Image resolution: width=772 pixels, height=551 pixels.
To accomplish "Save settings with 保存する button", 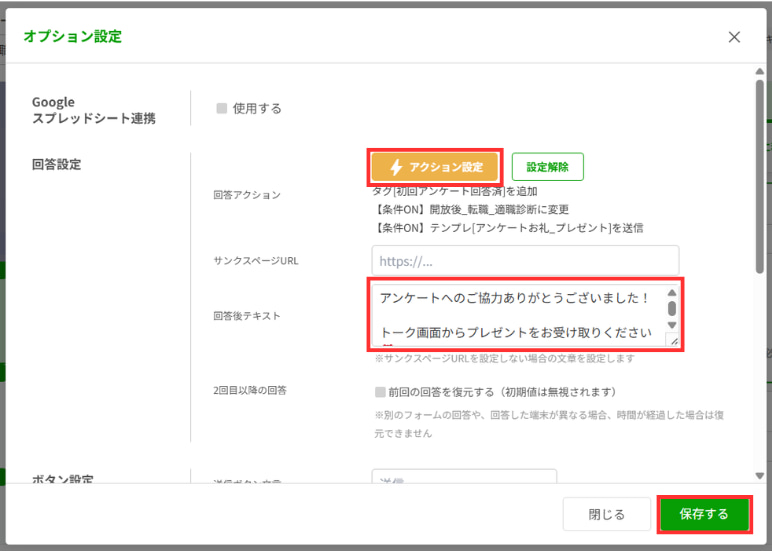I will click(x=704, y=514).
